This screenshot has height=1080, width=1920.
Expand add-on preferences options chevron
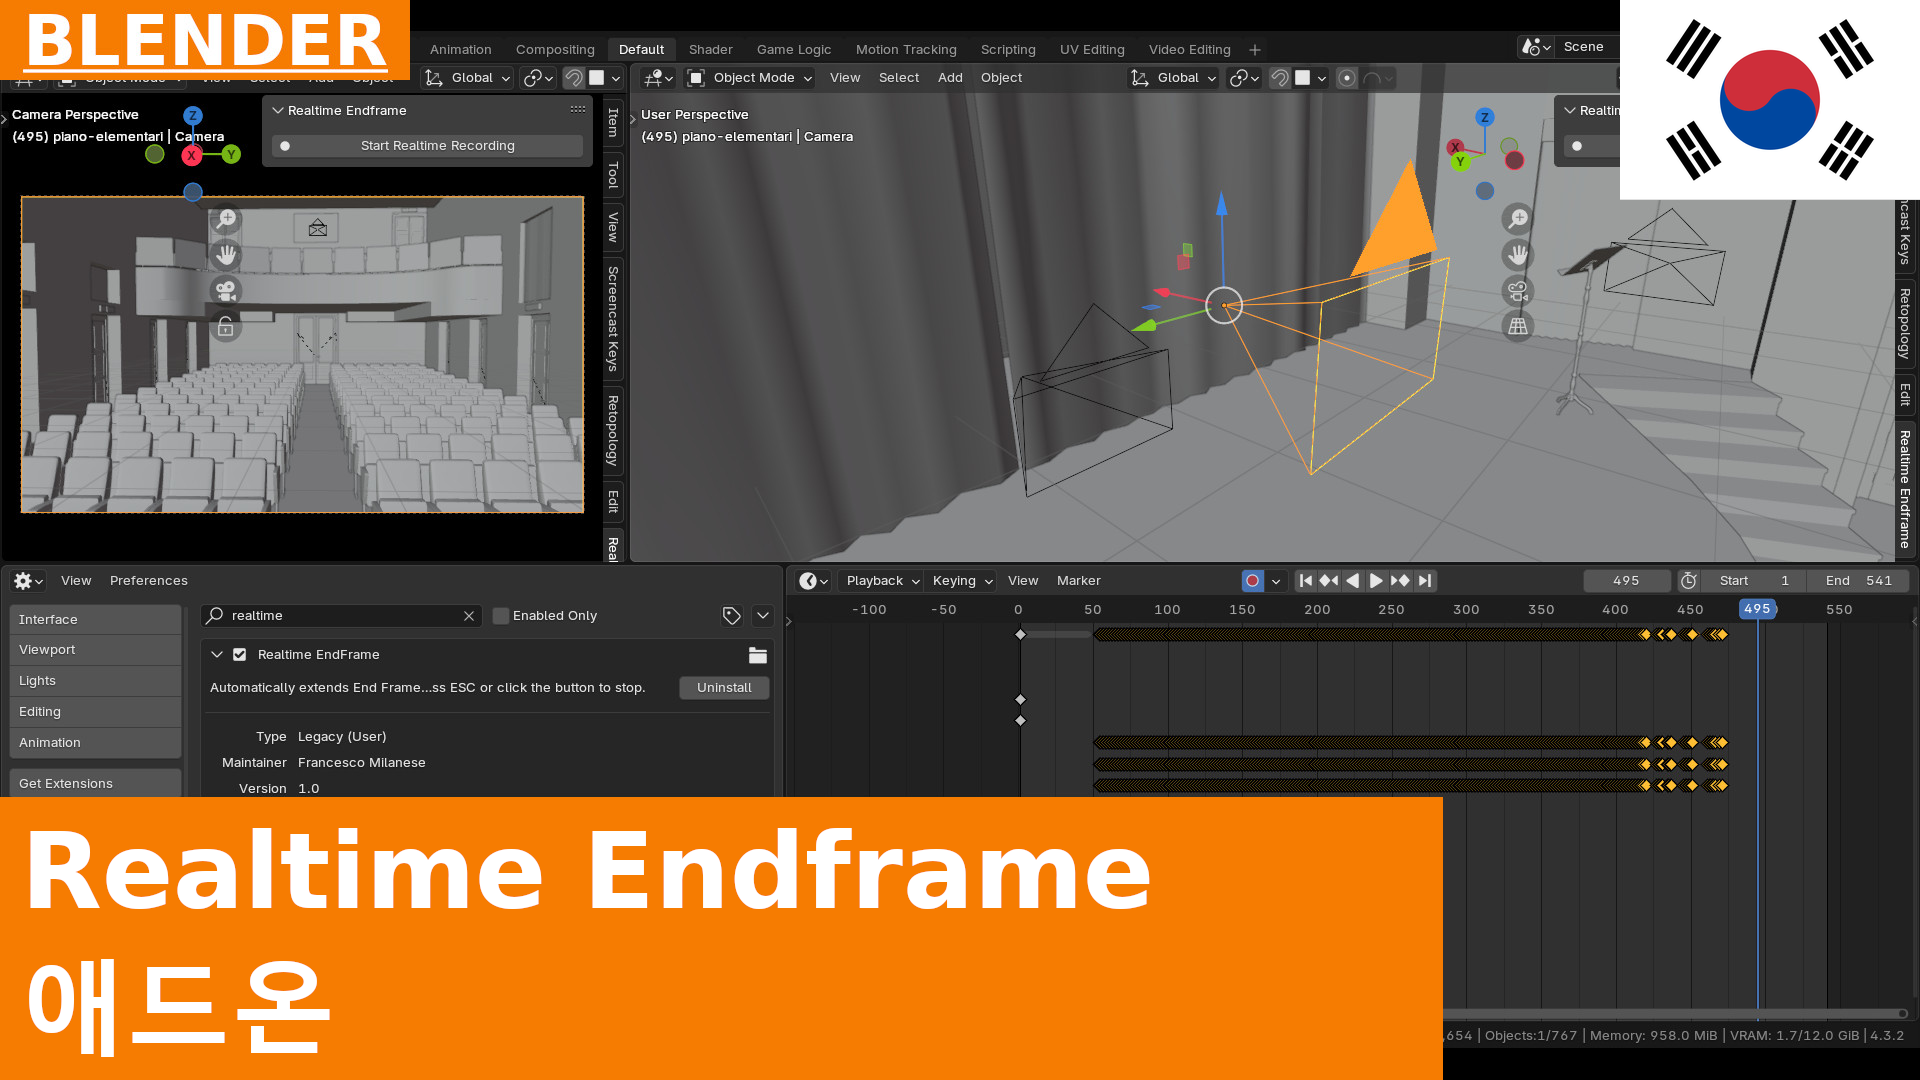point(763,616)
